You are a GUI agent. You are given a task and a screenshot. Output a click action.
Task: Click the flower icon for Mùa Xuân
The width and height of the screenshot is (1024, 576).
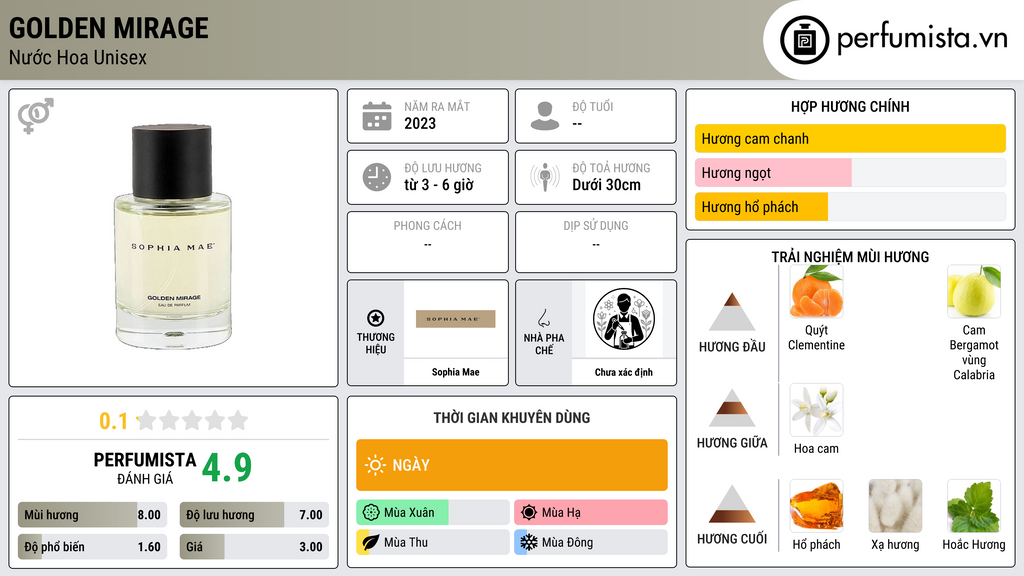371,512
